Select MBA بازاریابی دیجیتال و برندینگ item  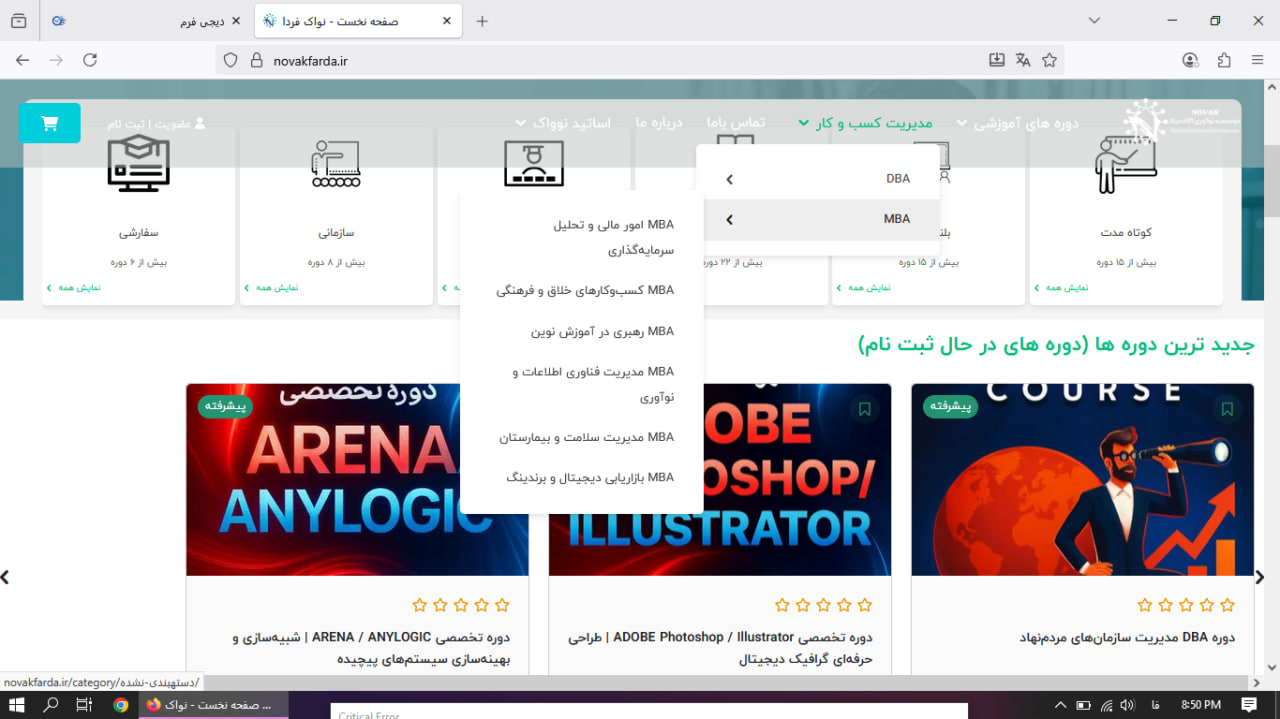[x=590, y=478]
